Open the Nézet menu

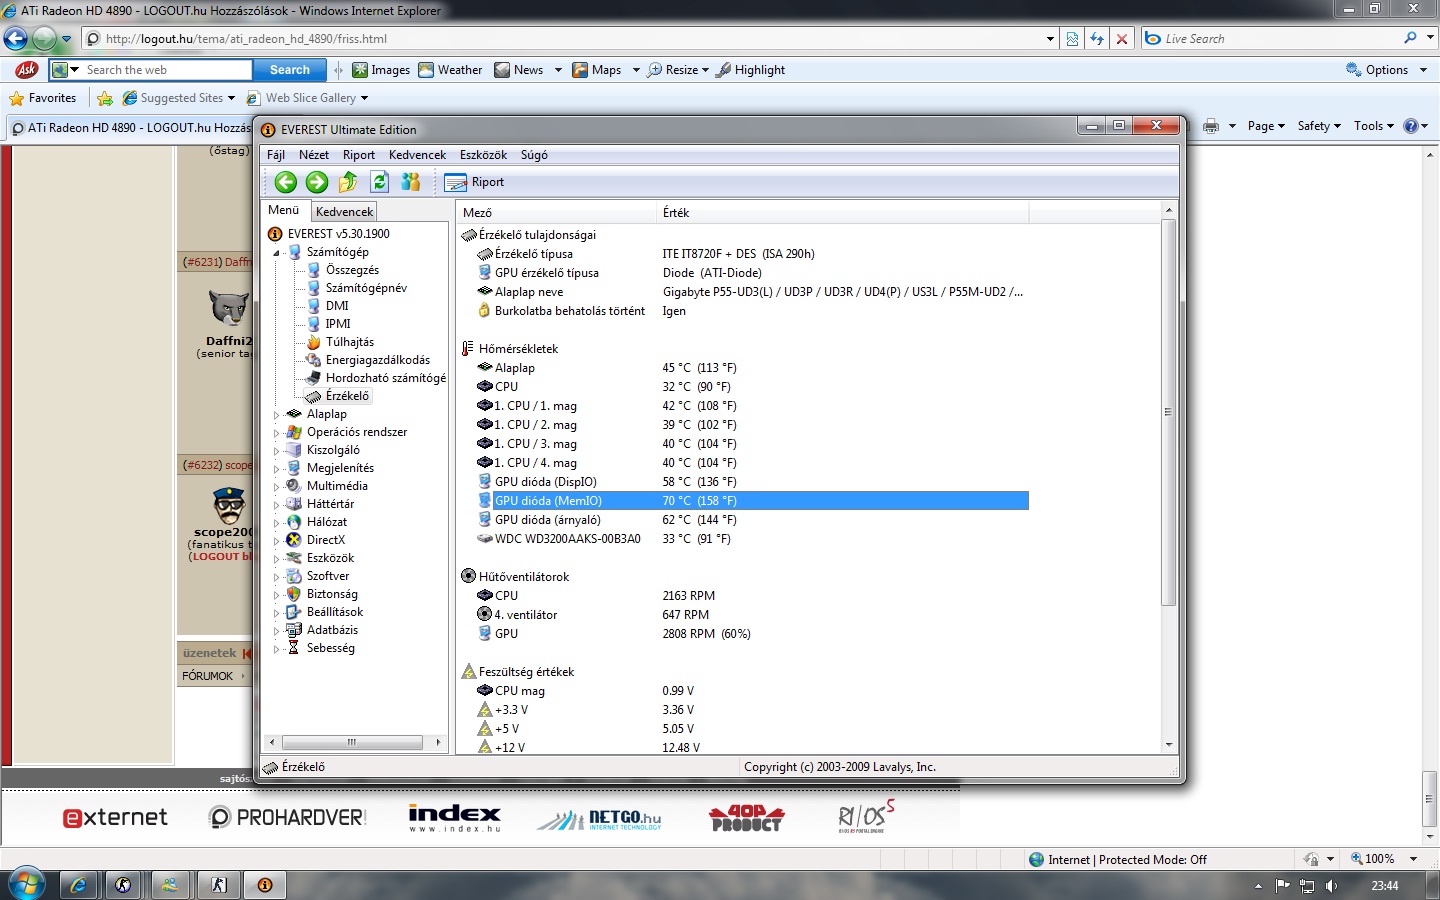point(314,155)
